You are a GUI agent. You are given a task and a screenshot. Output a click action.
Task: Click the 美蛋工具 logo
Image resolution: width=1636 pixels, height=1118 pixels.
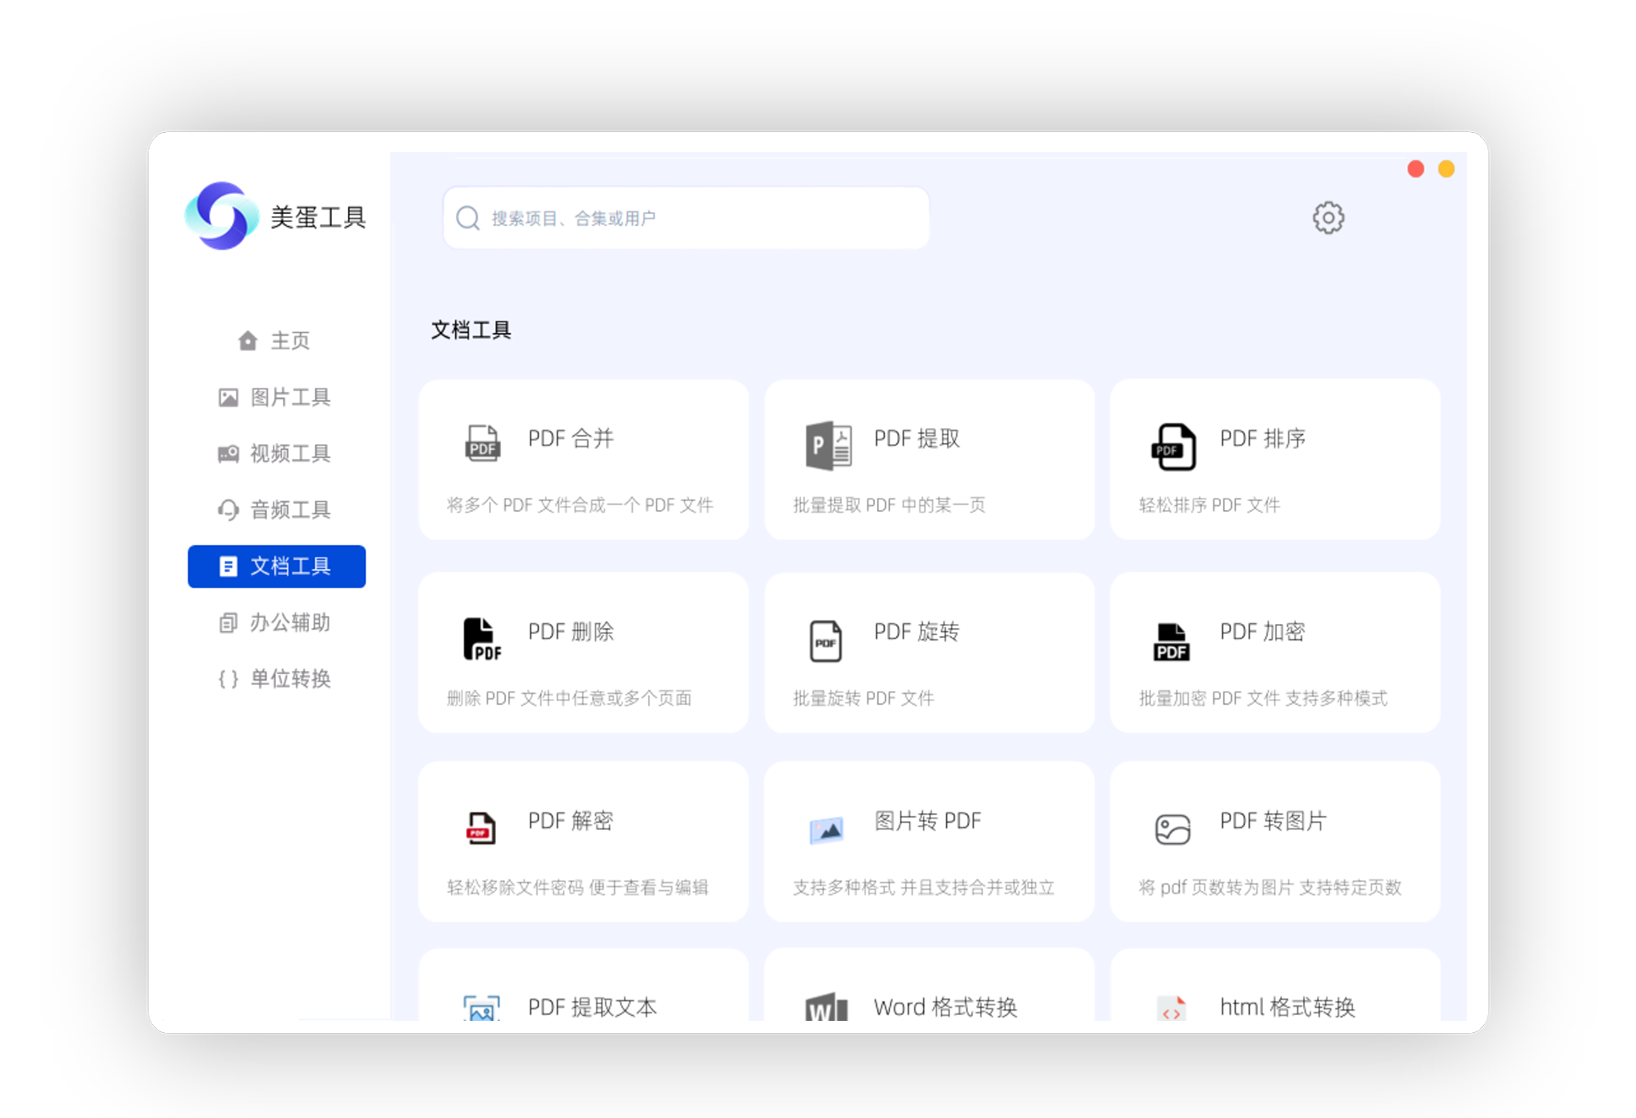(x=277, y=216)
